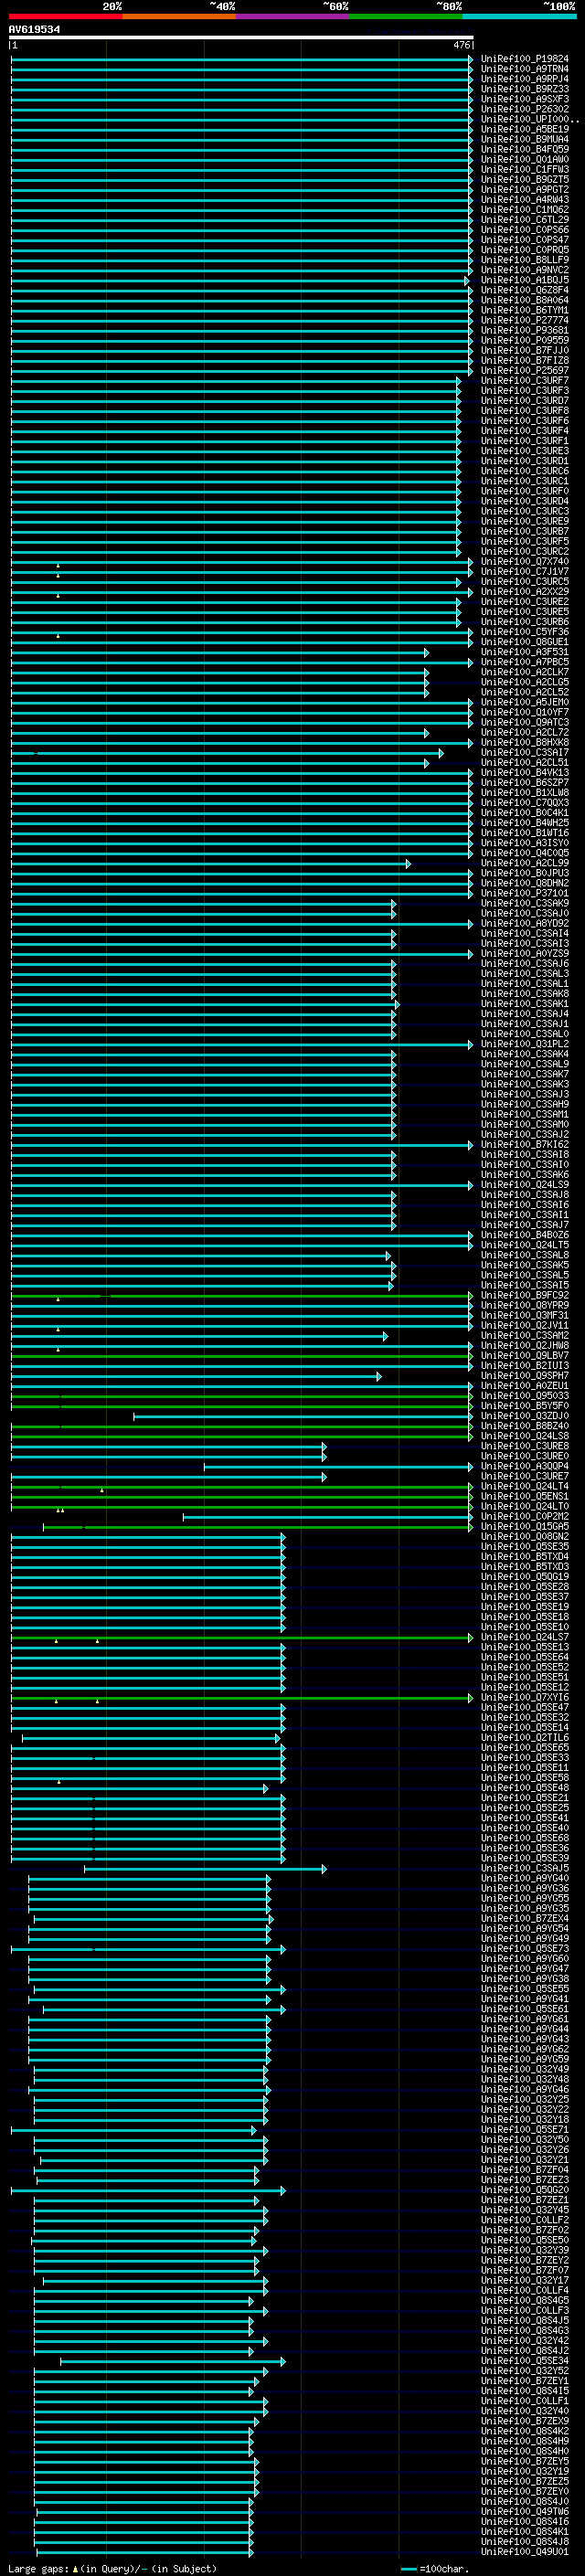Viewport: 585px width, 2576px height.
Task: Select the UniRef100_Q15GA5 label
Action: click(524, 1526)
